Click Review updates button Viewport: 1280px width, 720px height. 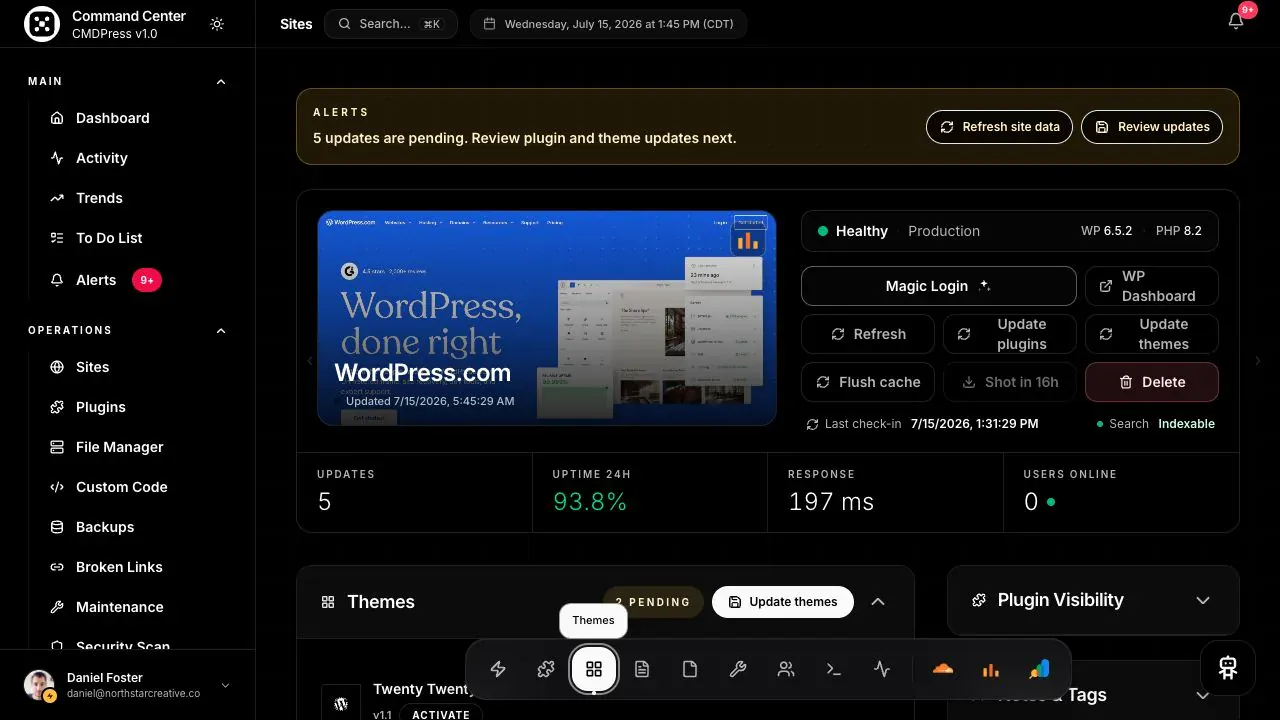(1152, 127)
